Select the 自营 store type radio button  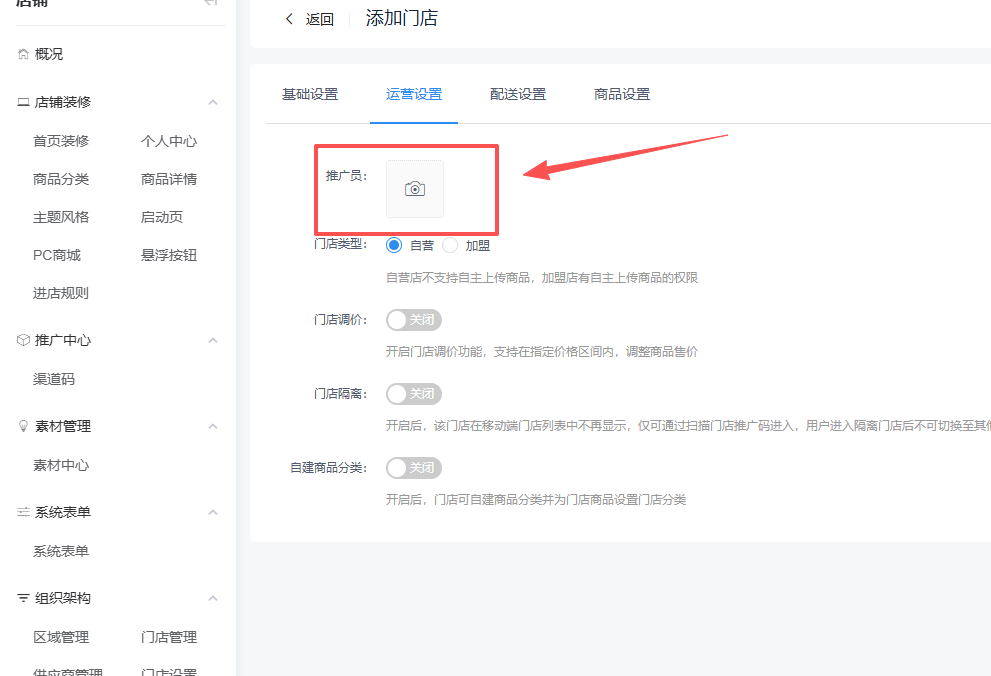(x=394, y=245)
